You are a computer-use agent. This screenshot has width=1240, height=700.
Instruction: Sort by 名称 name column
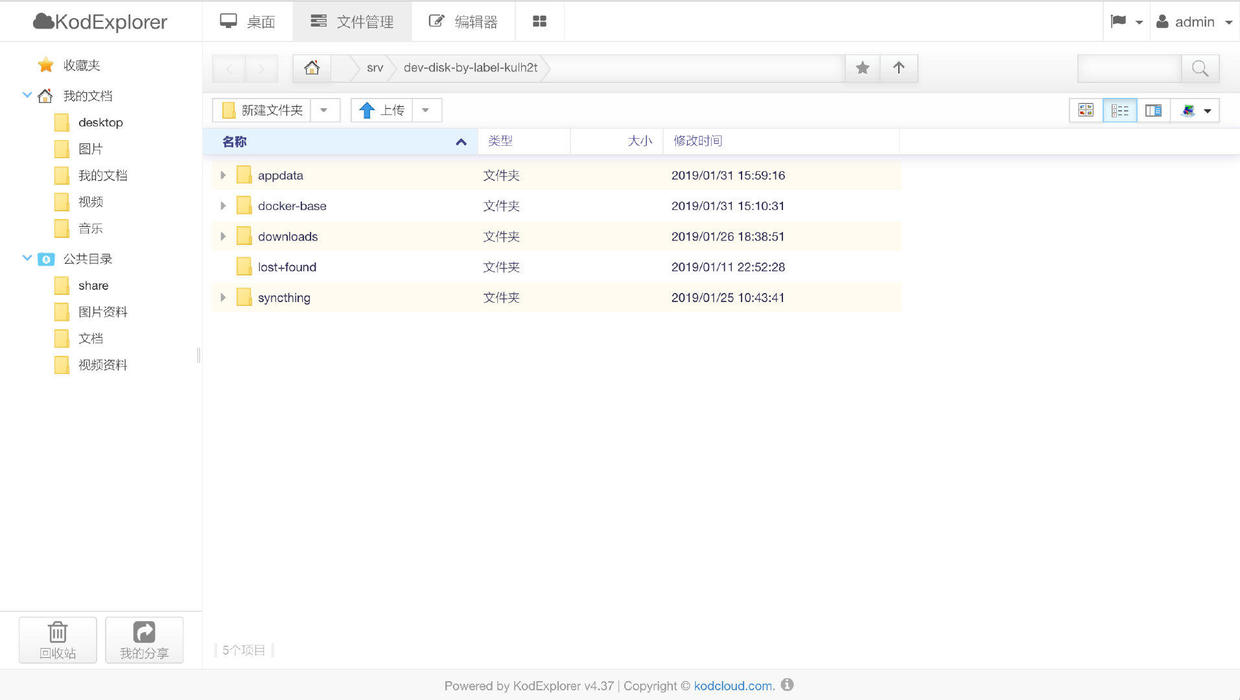341,141
